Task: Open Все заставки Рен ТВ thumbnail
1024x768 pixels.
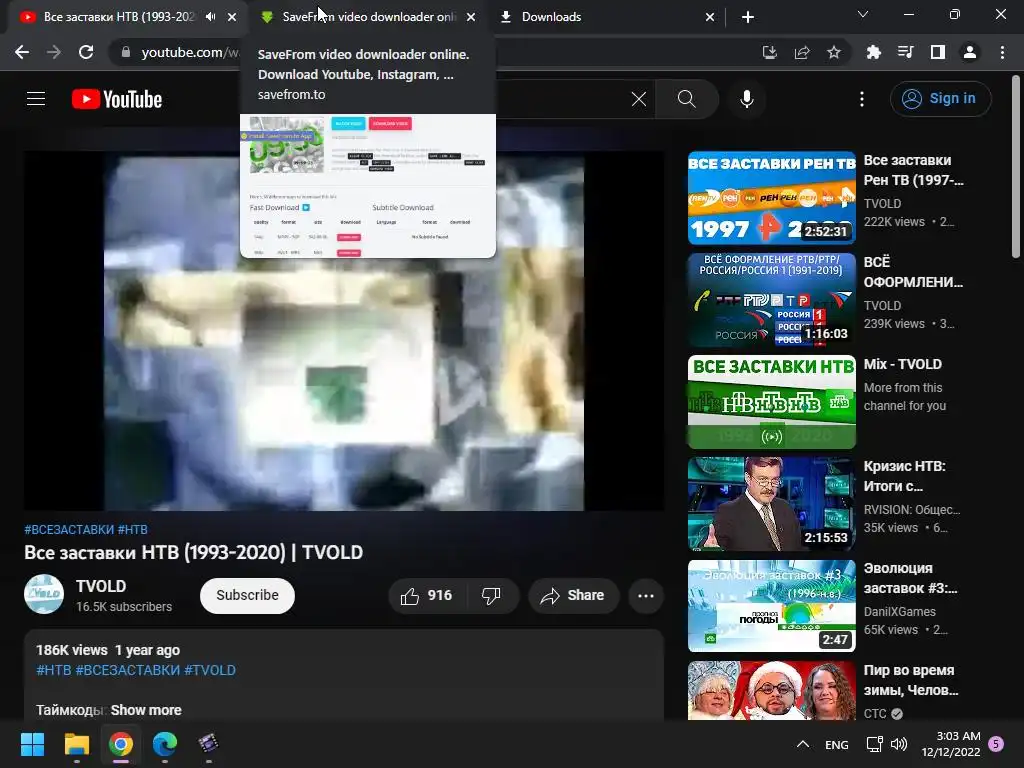Action: (771, 198)
